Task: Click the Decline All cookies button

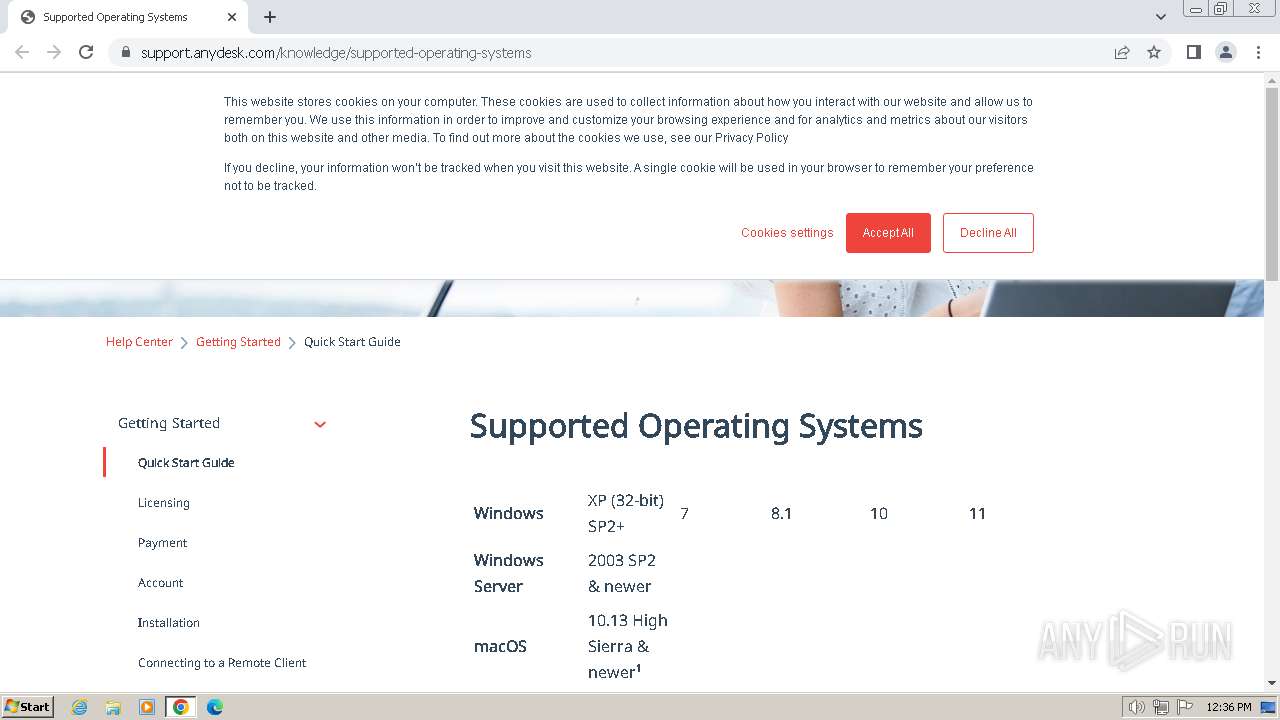Action: pyautogui.click(x=988, y=233)
